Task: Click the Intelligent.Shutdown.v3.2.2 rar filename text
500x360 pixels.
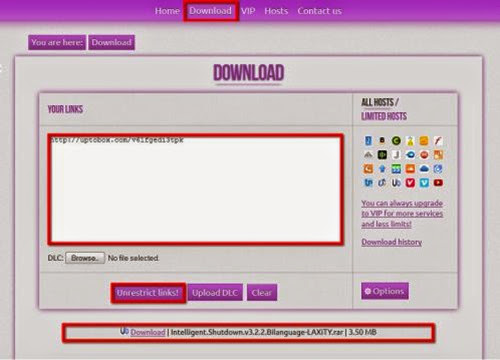Action: pos(257,332)
